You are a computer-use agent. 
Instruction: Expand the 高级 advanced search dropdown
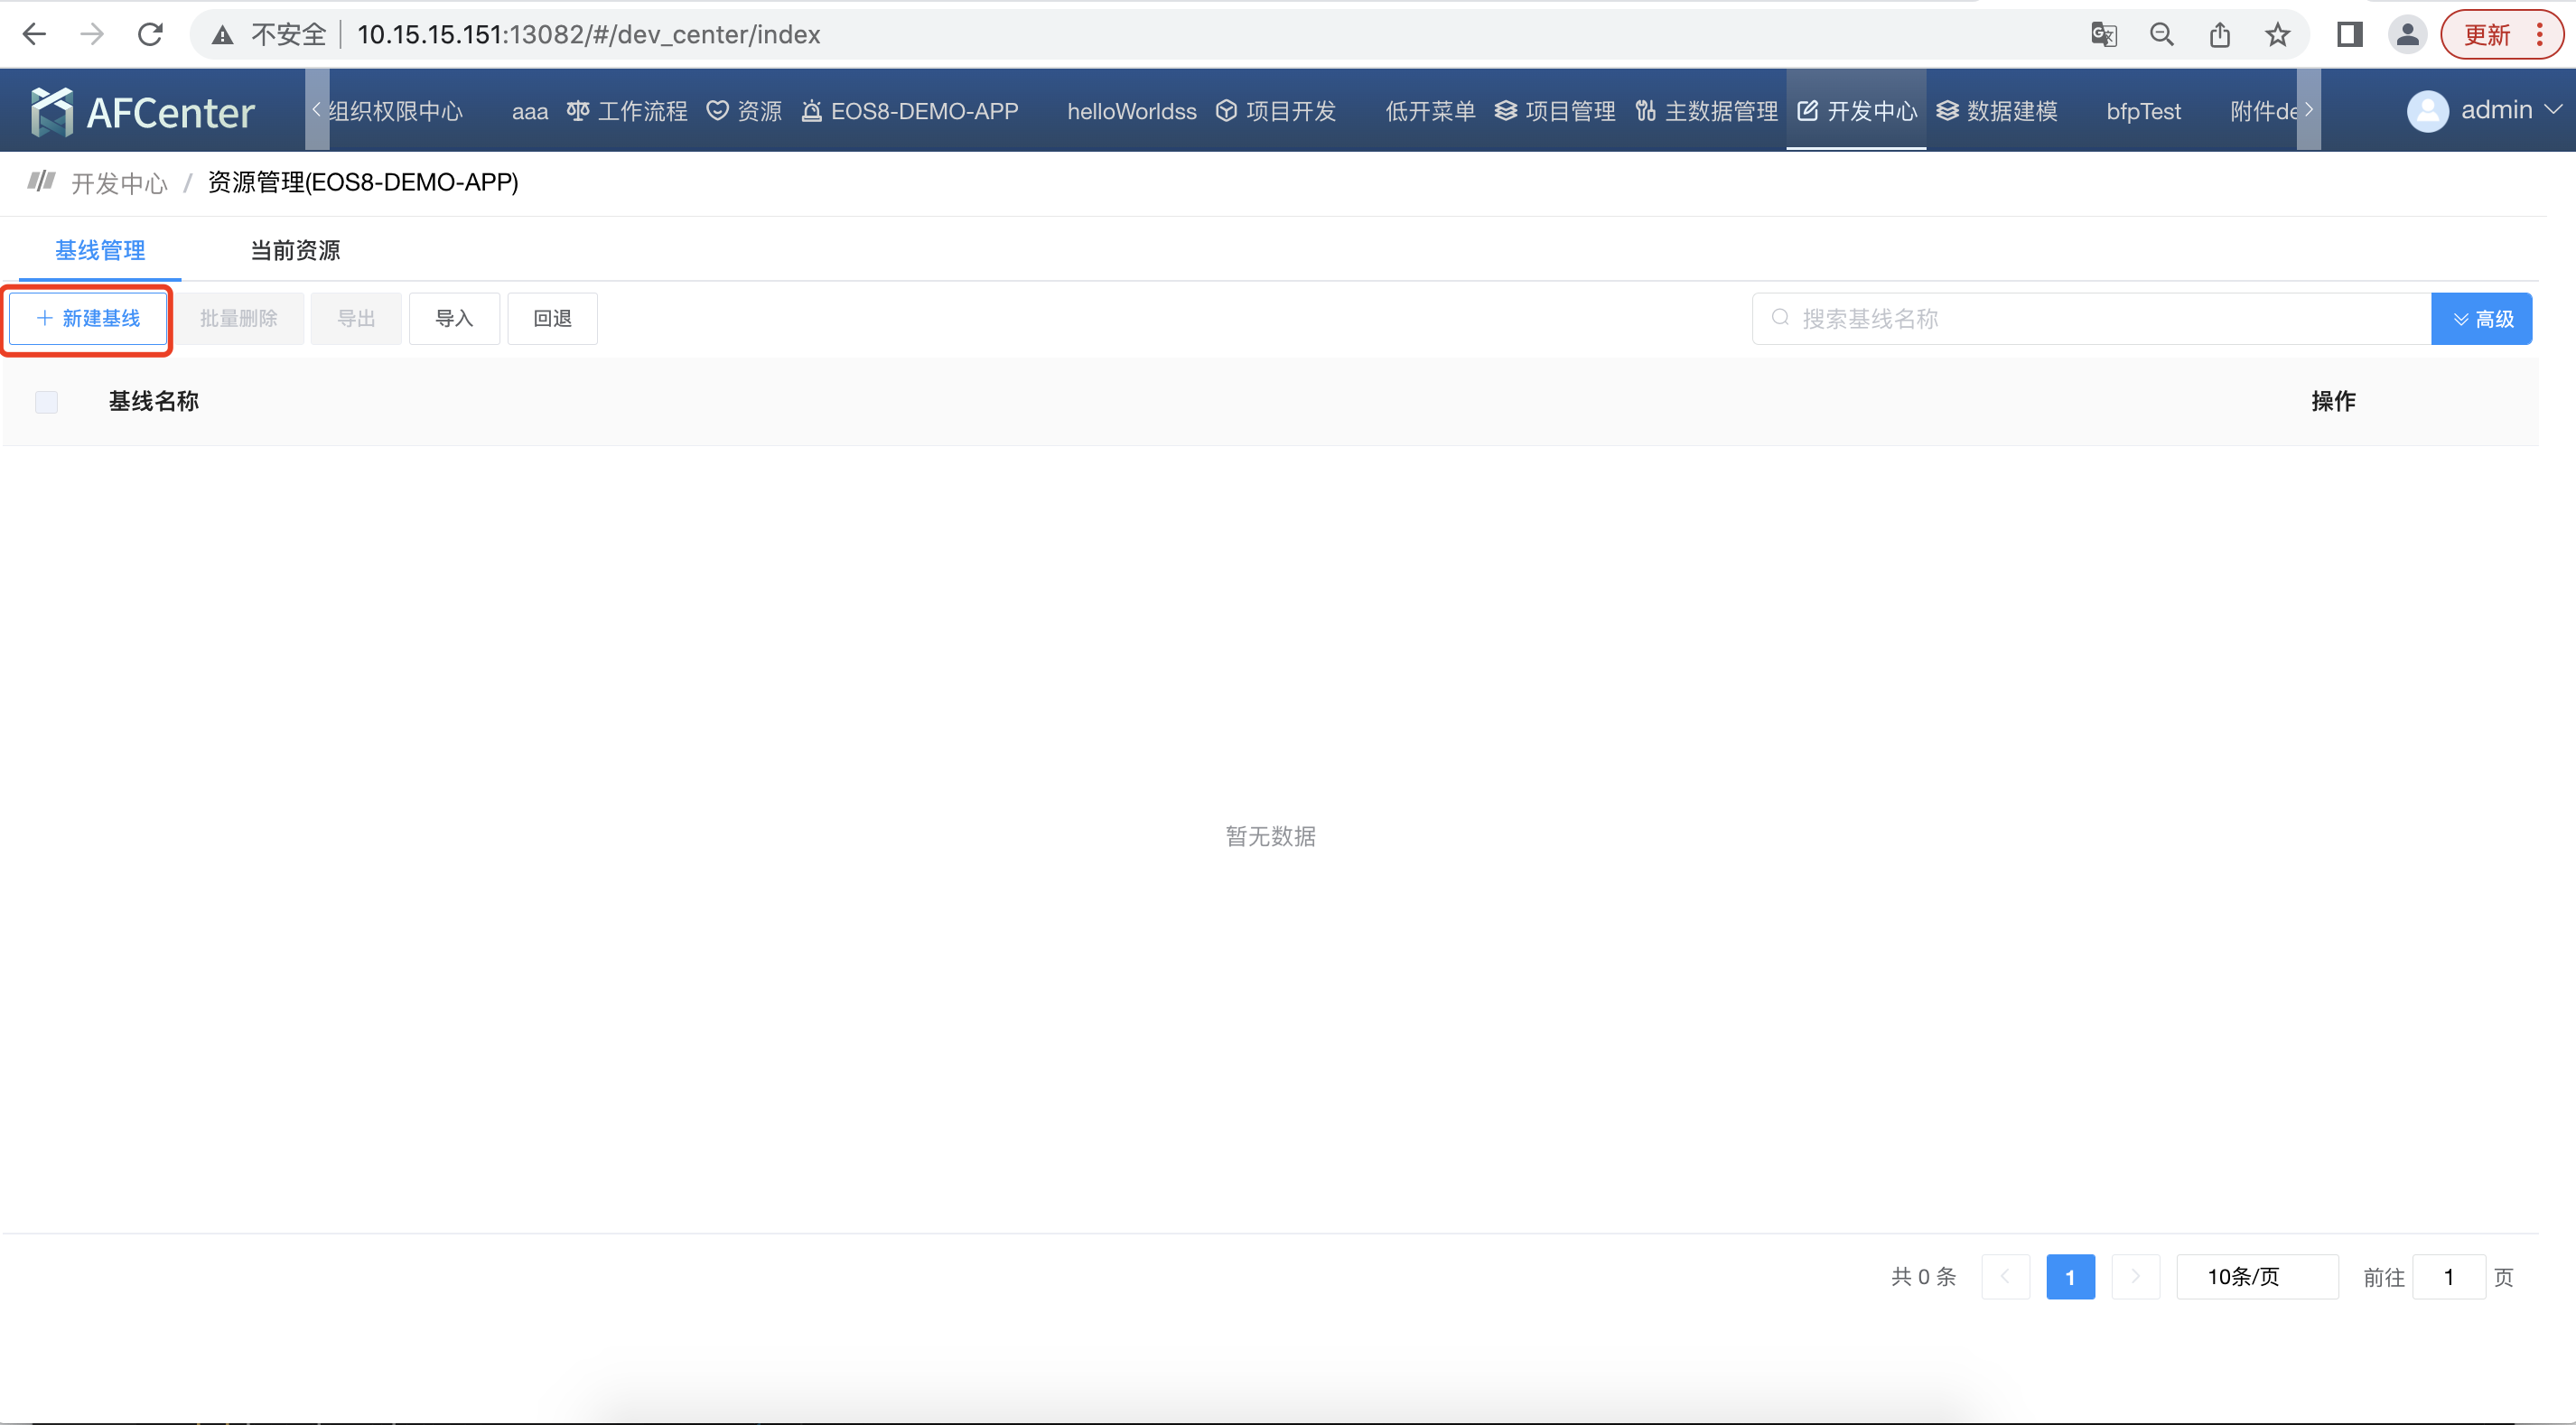pyautogui.click(x=2481, y=319)
